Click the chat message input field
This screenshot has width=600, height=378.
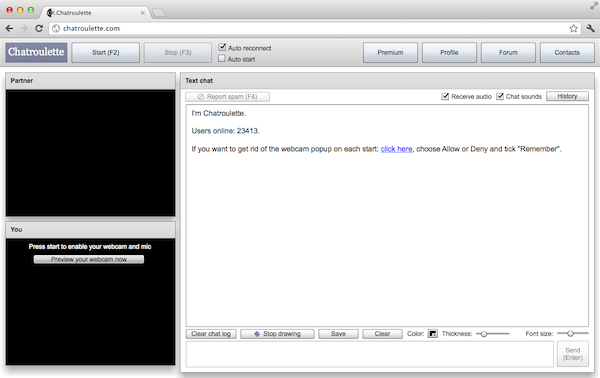(370, 354)
